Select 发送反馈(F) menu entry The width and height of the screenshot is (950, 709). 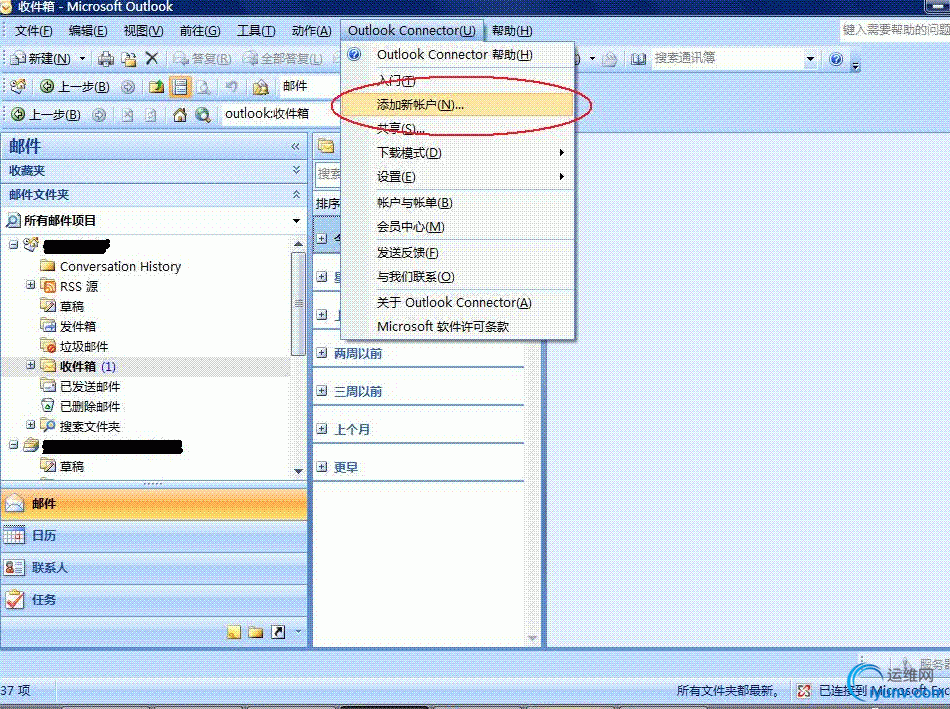[457, 253]
